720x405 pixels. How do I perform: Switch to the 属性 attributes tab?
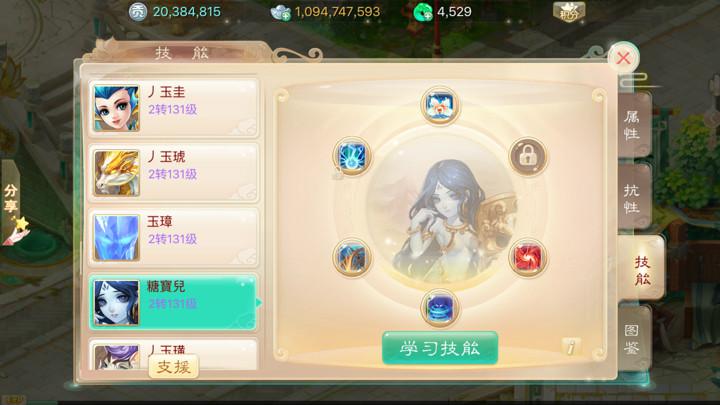coord(634,125)
